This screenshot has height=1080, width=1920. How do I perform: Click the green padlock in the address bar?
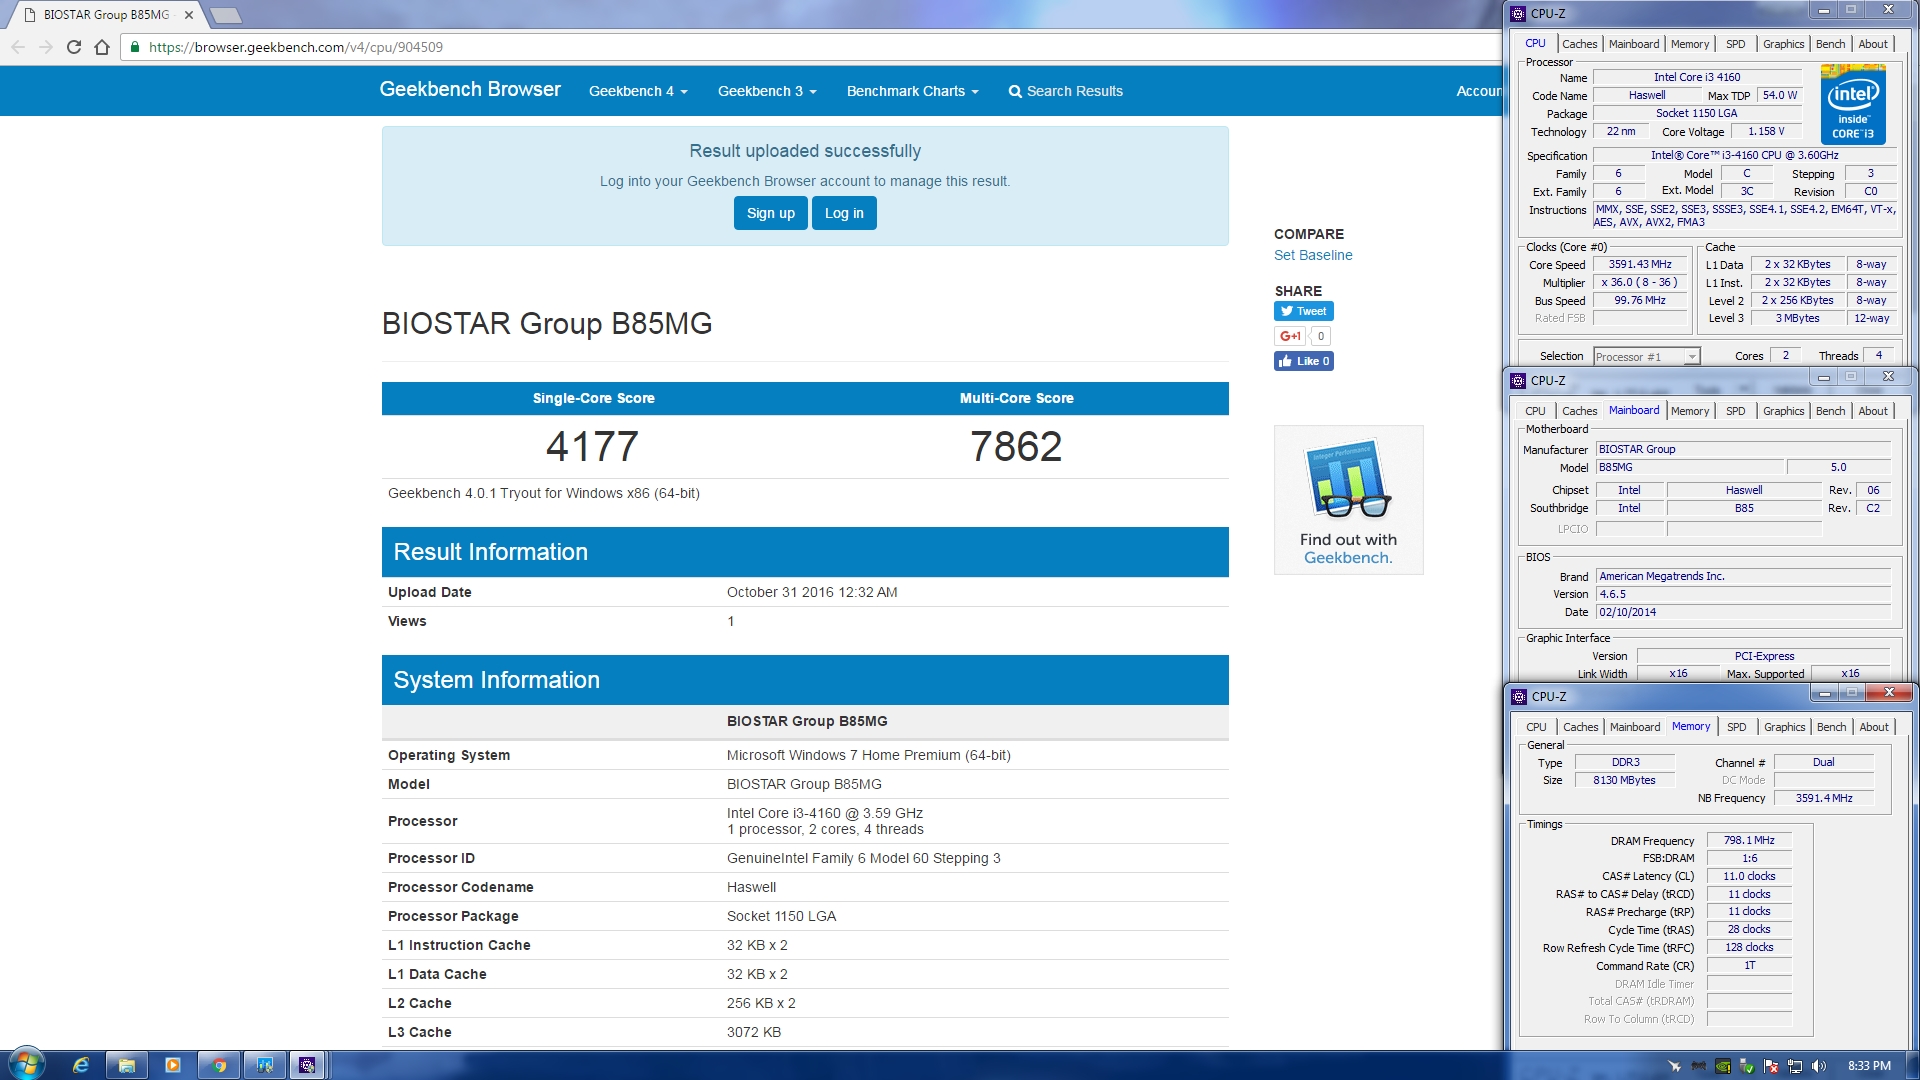click(135, 47)
